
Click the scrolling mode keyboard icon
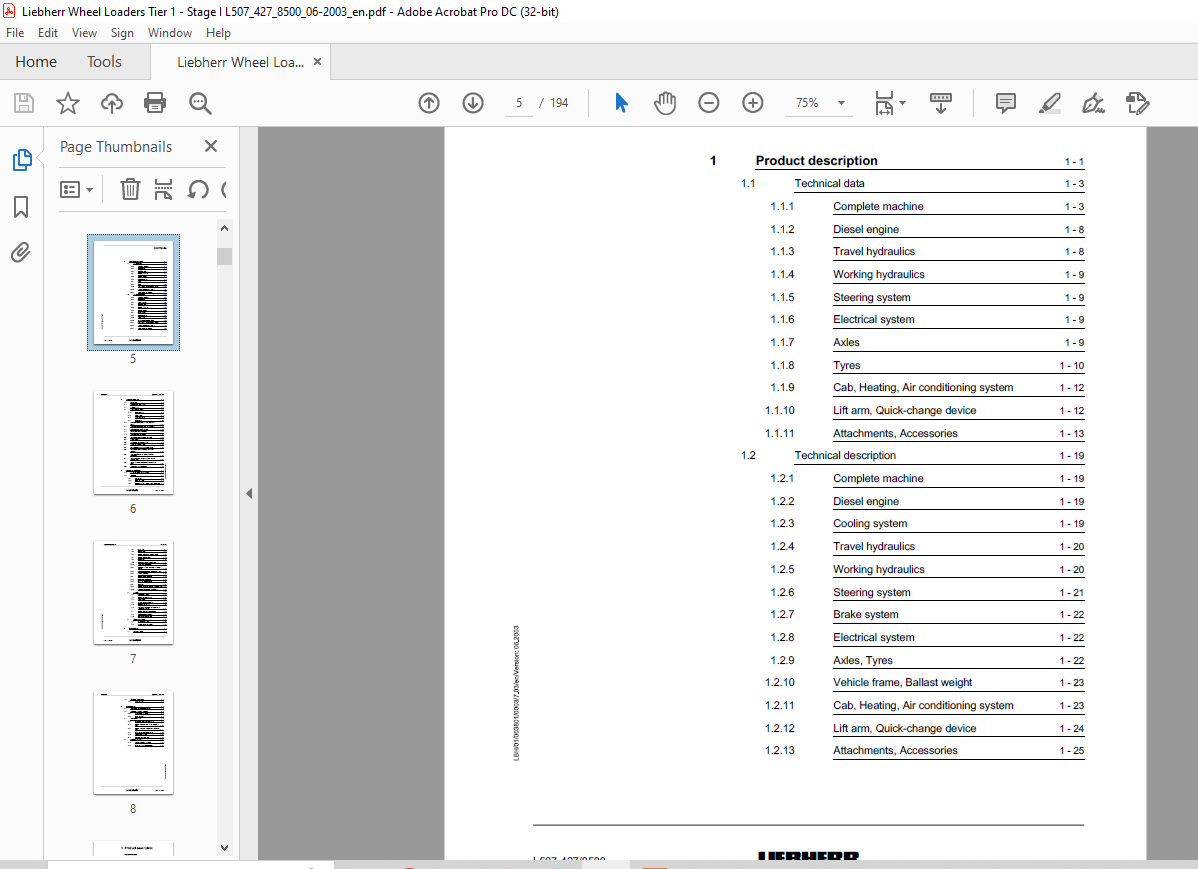(x=941, y=102)
